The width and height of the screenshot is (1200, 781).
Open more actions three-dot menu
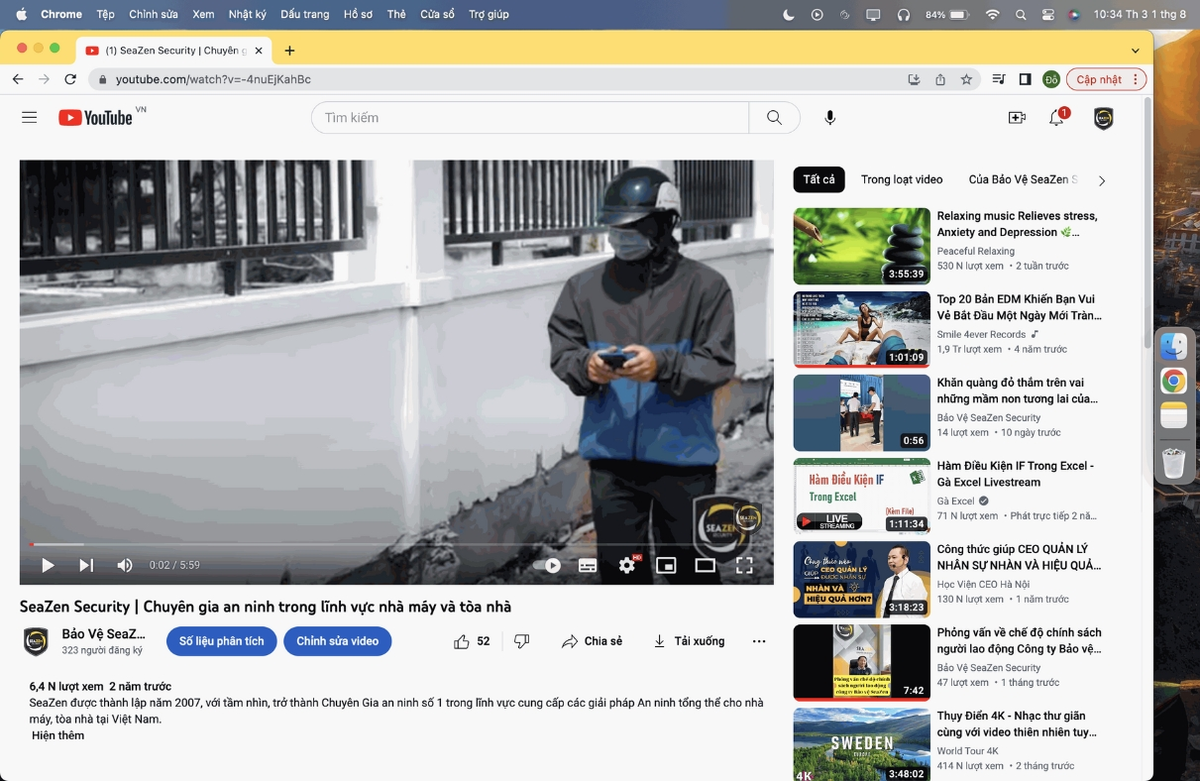point(759,641)
